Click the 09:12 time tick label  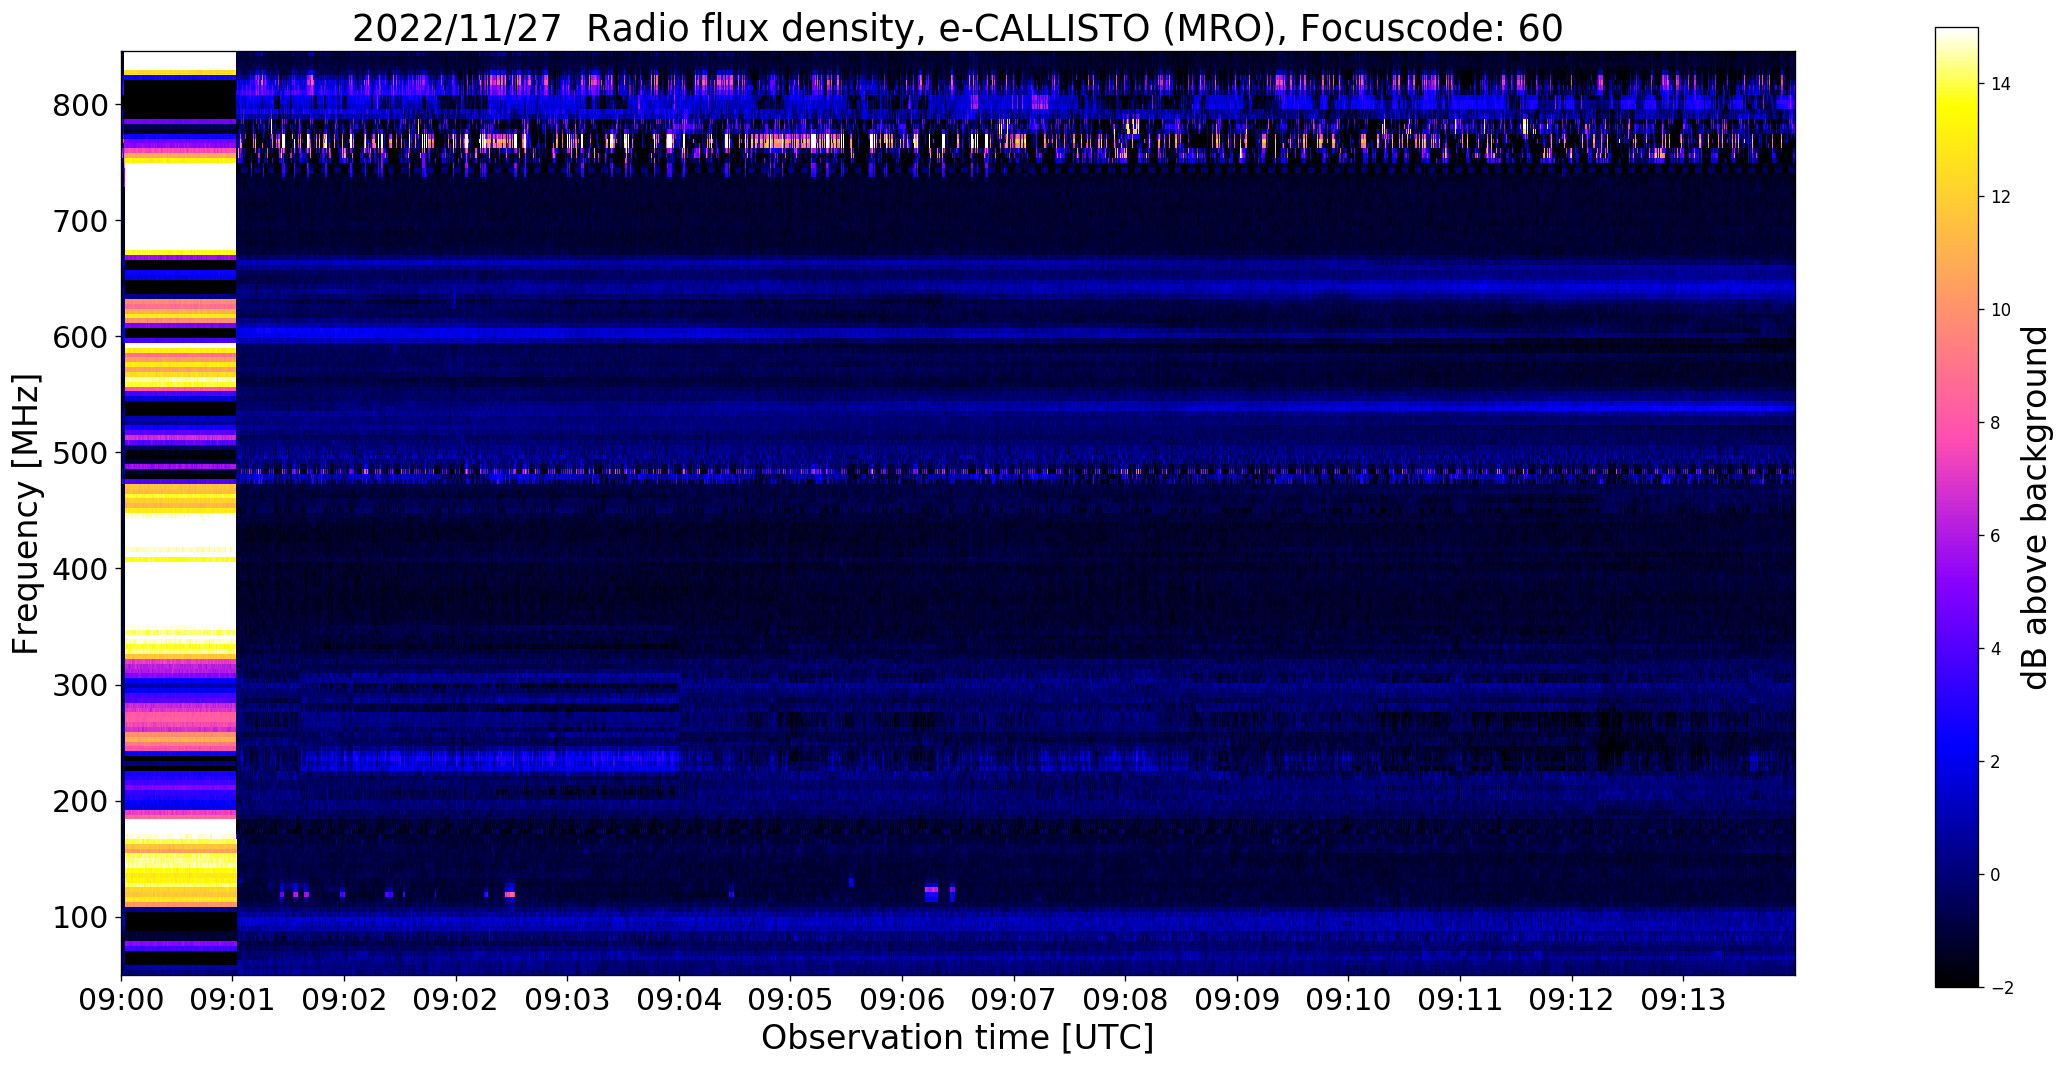pyautogui.click(x=1572, y=1000)
